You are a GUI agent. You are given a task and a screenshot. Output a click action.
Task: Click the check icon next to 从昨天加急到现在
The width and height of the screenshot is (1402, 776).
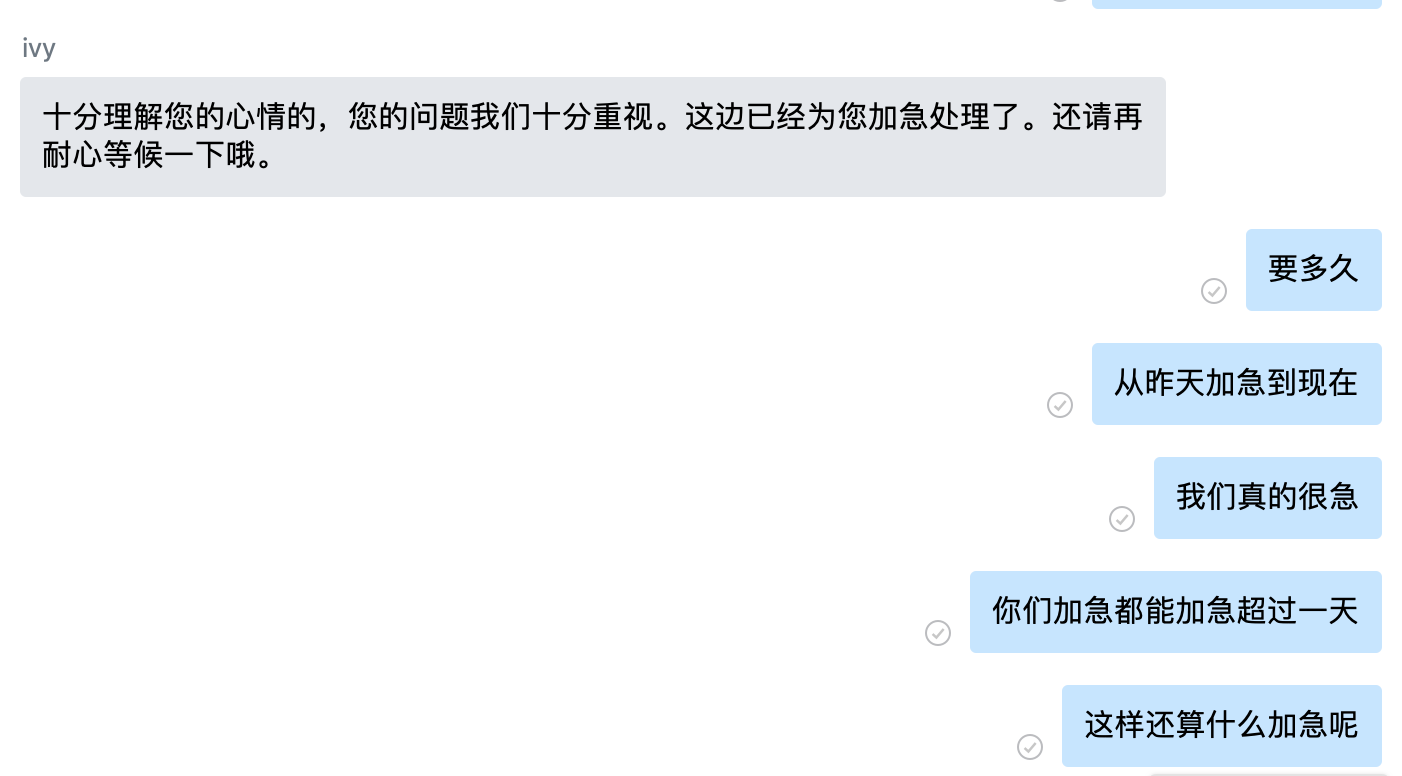(1060, 405)
